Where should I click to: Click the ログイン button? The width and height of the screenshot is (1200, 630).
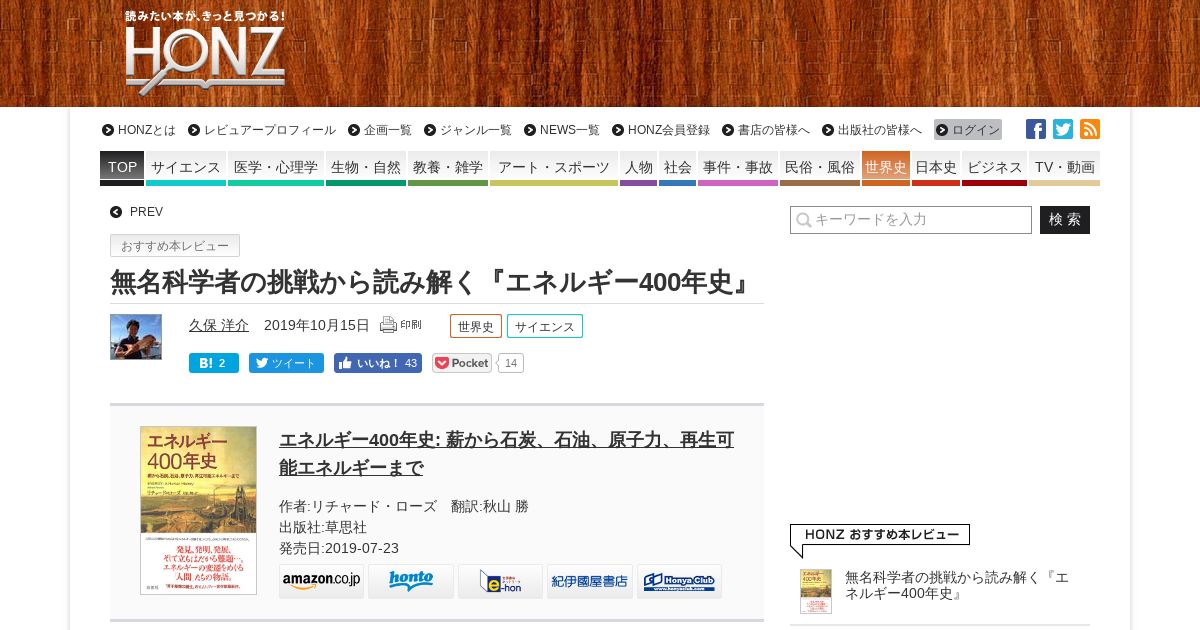click(968, 130)
